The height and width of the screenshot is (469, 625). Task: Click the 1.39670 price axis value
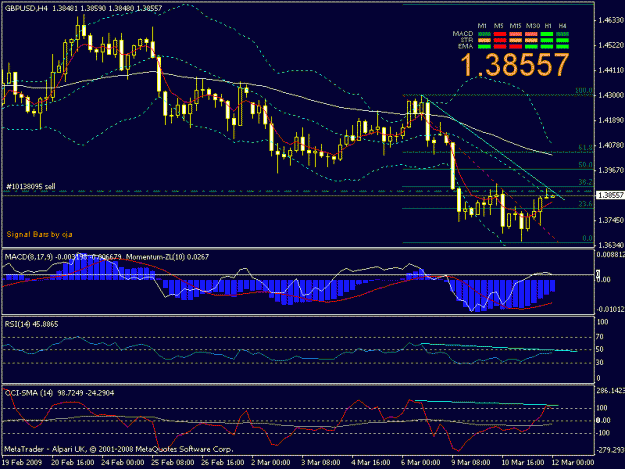pos(611,170)
